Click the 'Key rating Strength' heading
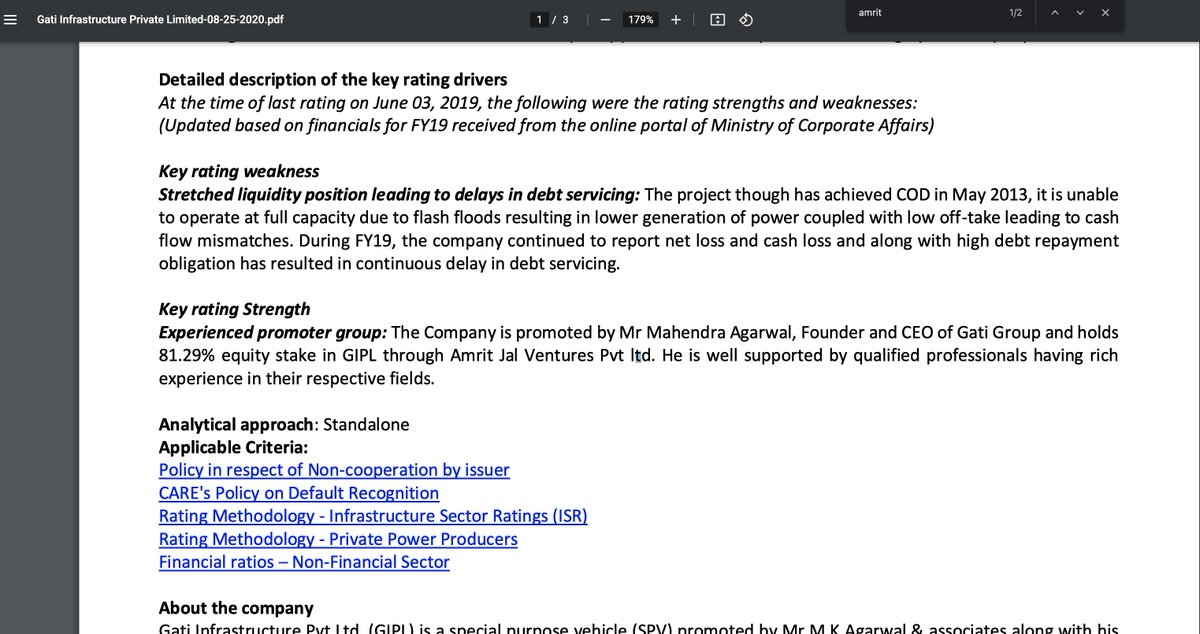 tap(235, 309)
